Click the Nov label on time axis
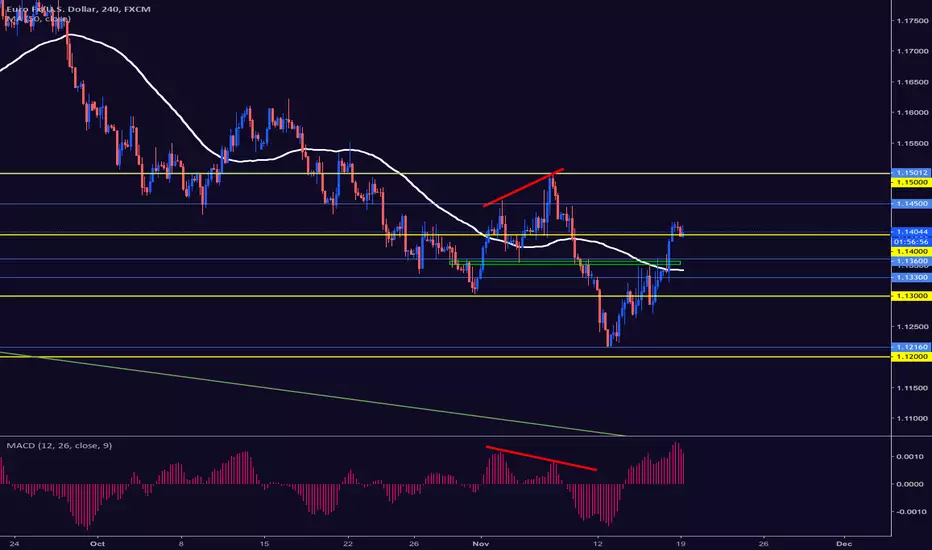Viewport: 932px width, 550px height. pyautogui.click(x=480, y=543)
